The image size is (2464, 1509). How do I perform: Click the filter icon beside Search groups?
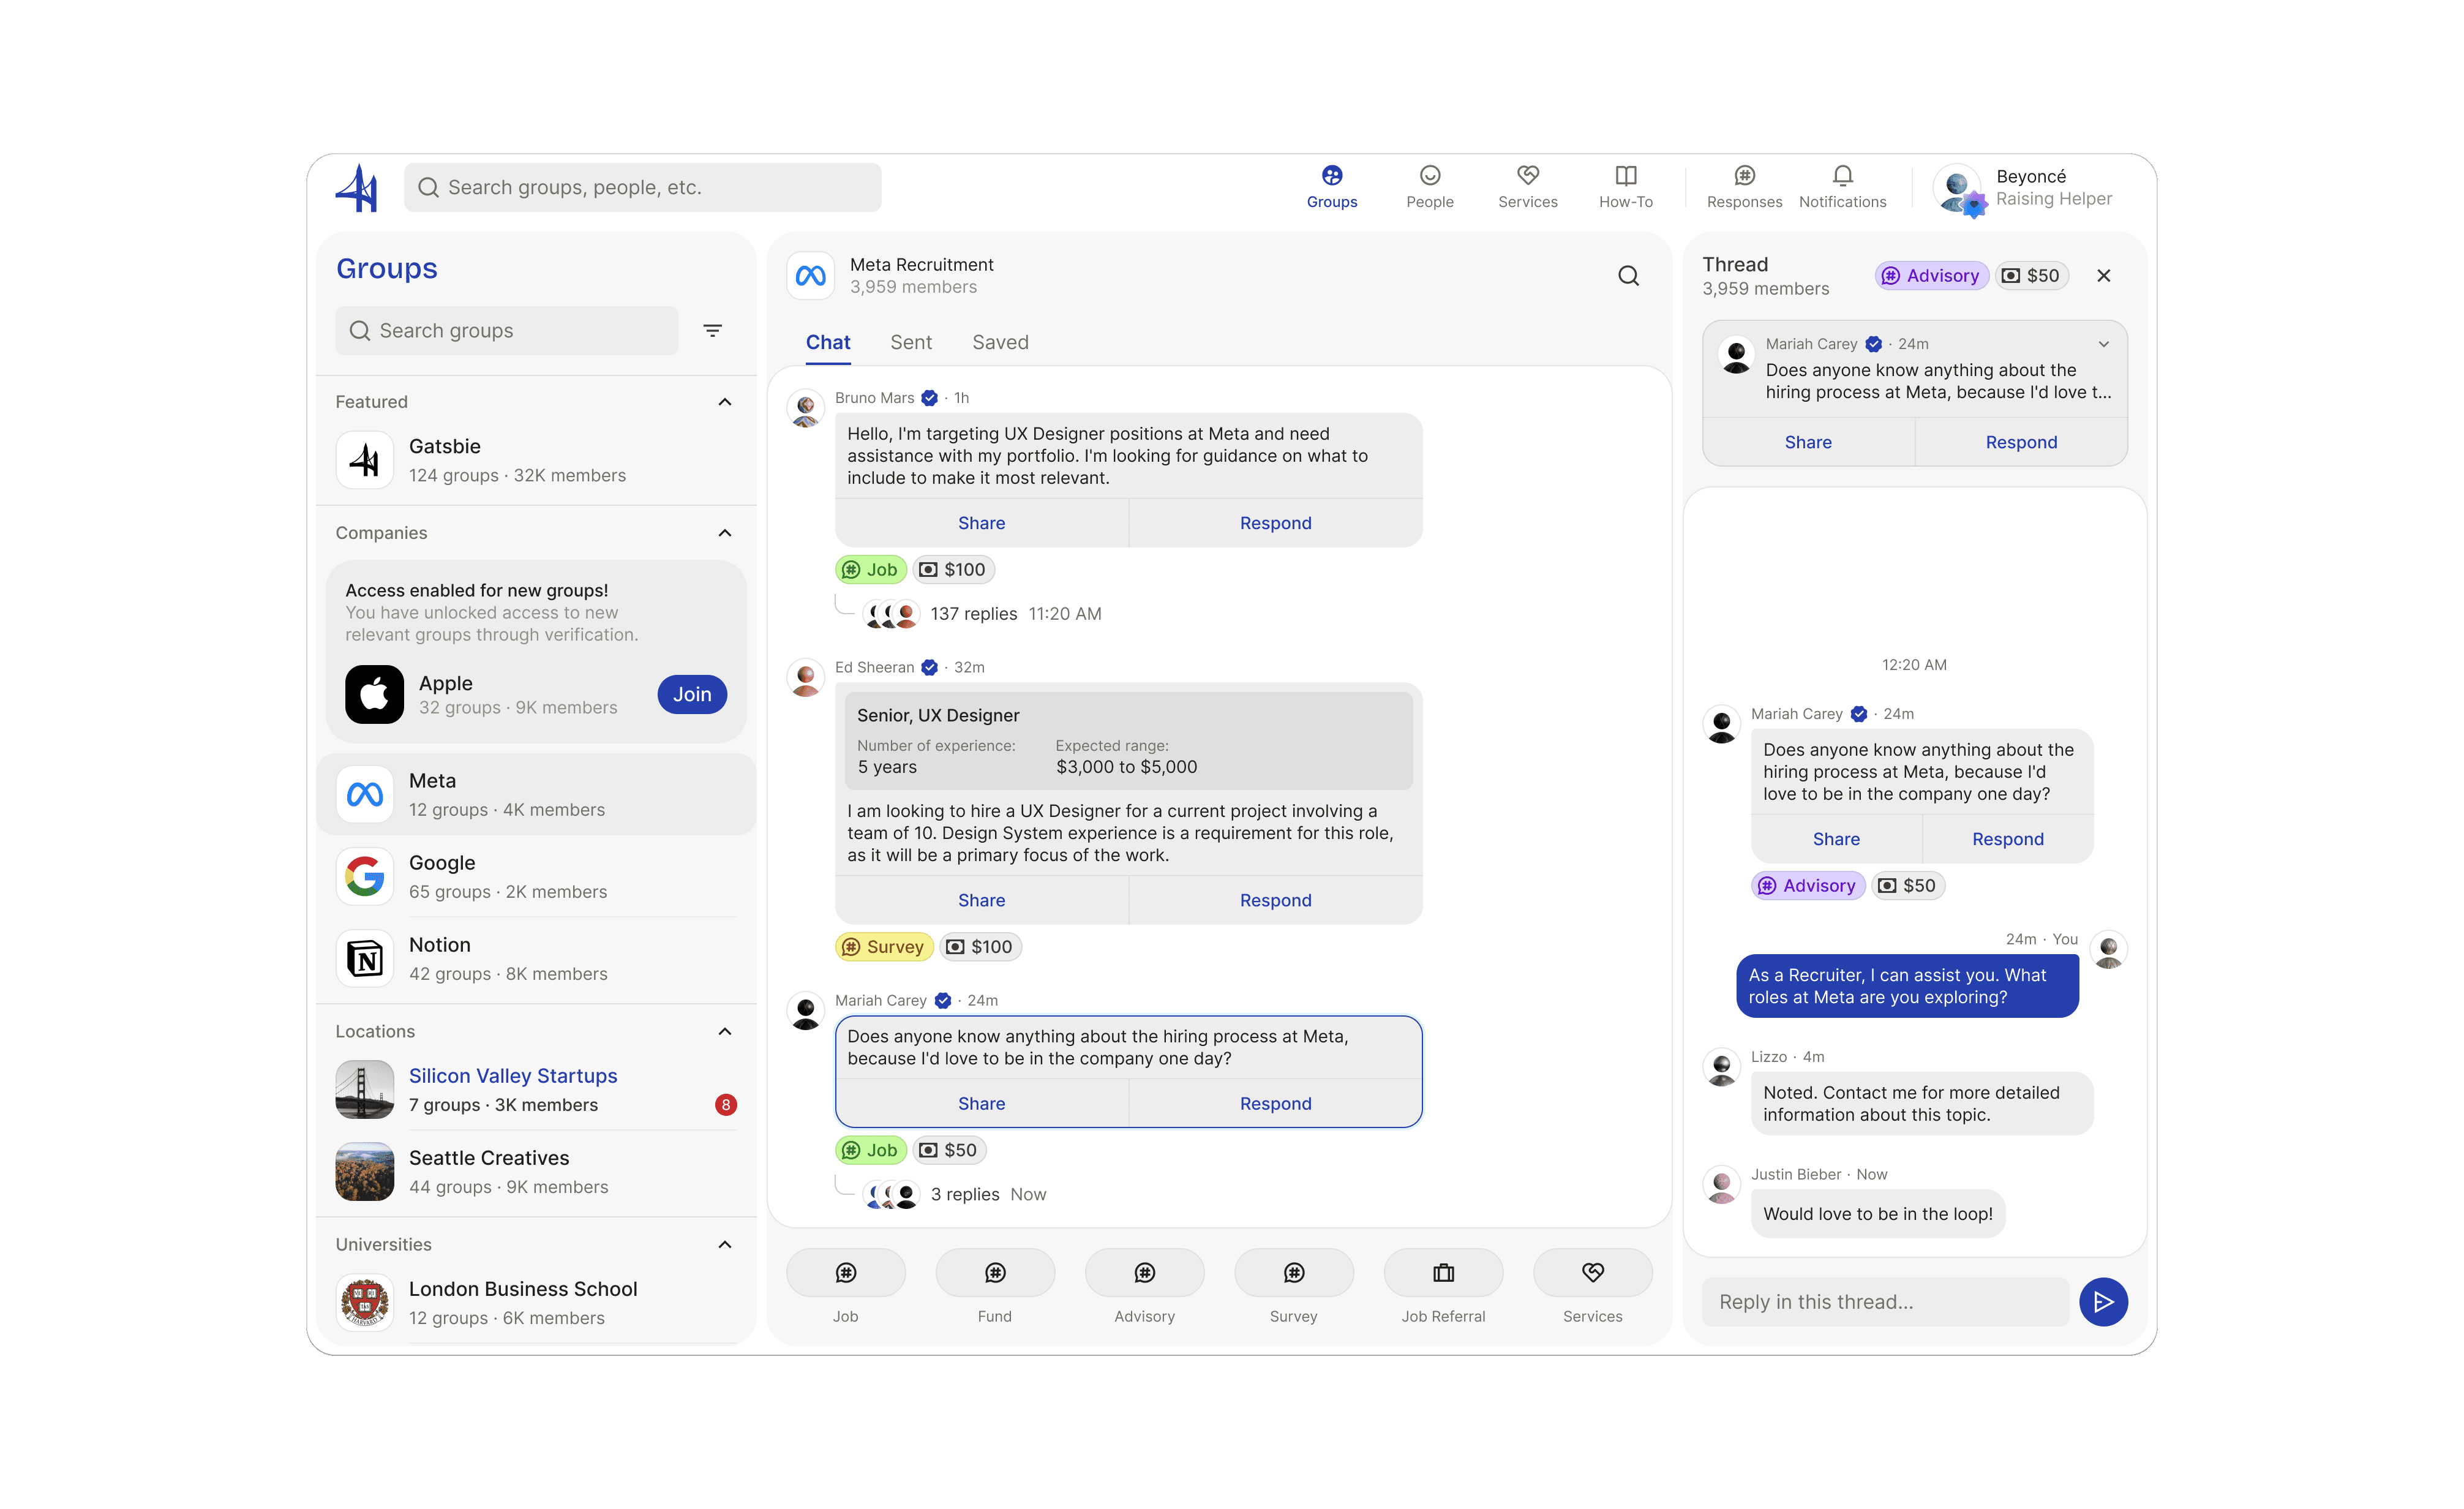712,331
